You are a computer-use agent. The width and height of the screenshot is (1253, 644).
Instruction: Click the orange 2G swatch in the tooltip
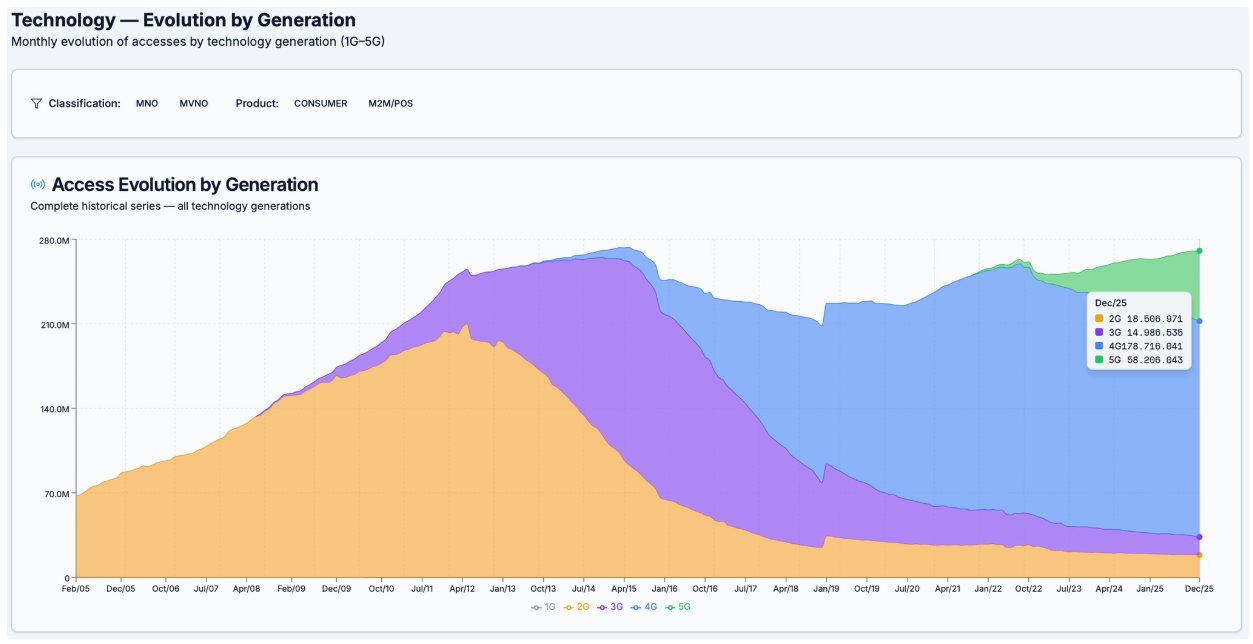(x=1099, y=318)
